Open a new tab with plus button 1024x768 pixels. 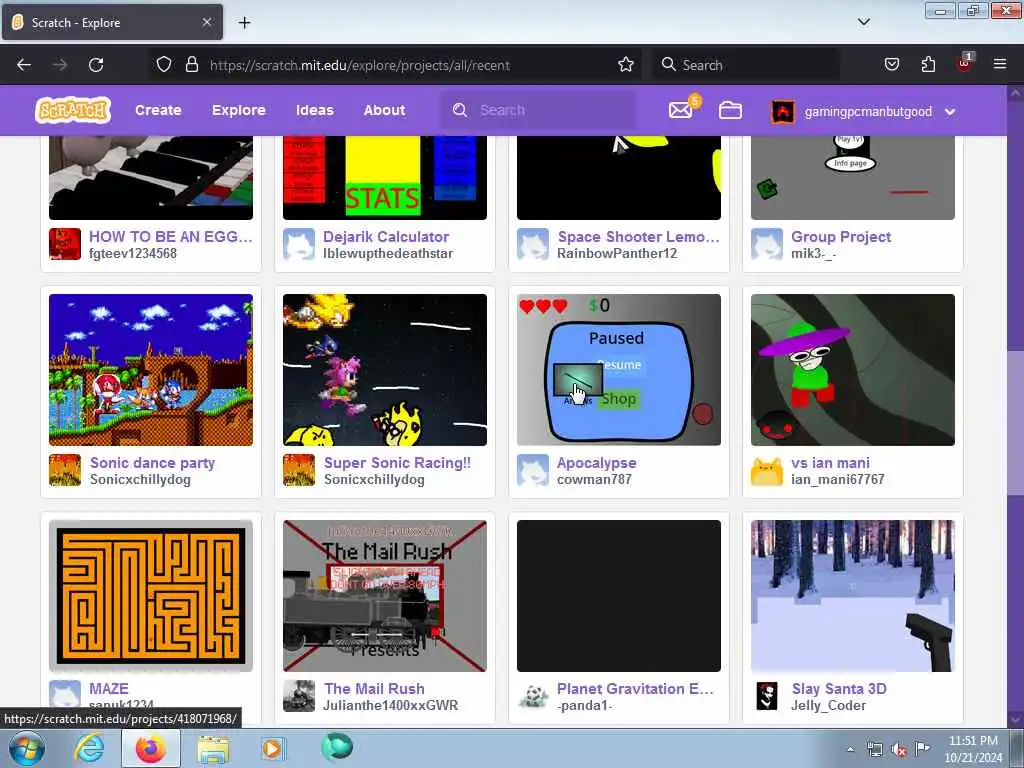click(x=244, y=23)
